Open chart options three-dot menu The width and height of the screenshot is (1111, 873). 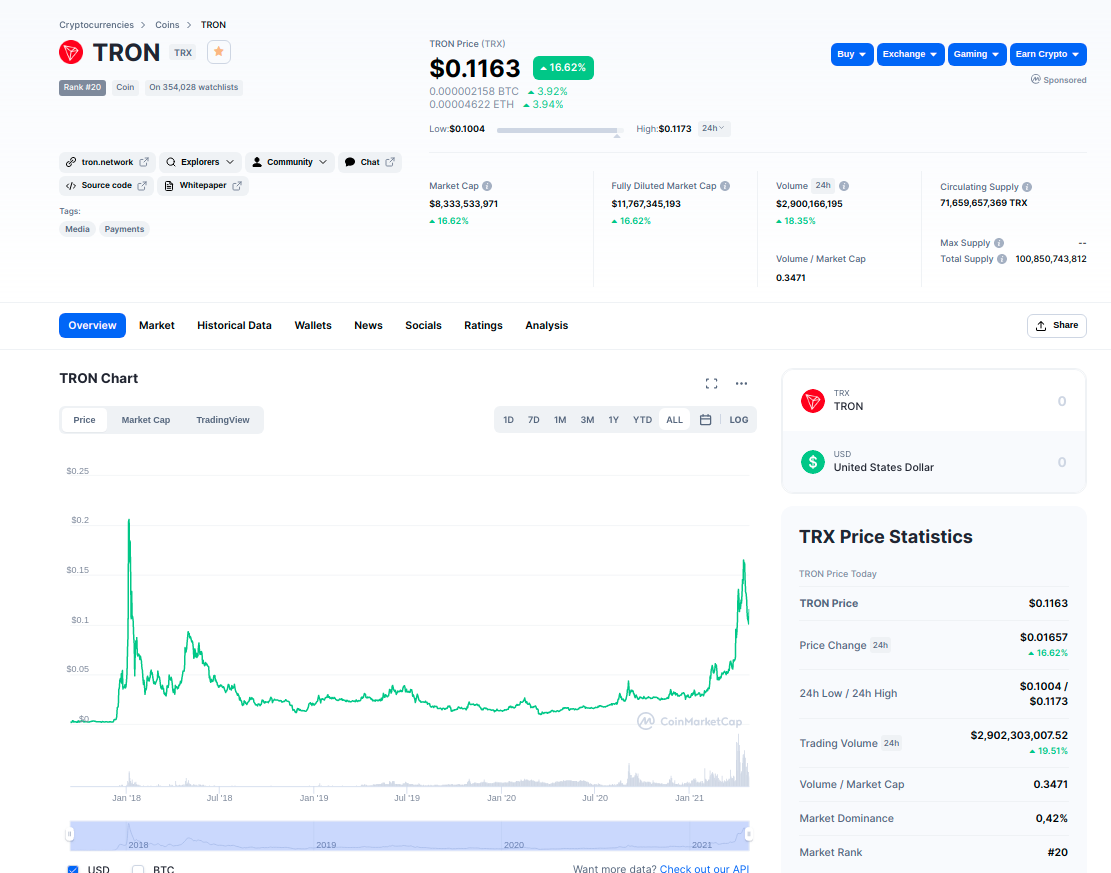point(741,383)
